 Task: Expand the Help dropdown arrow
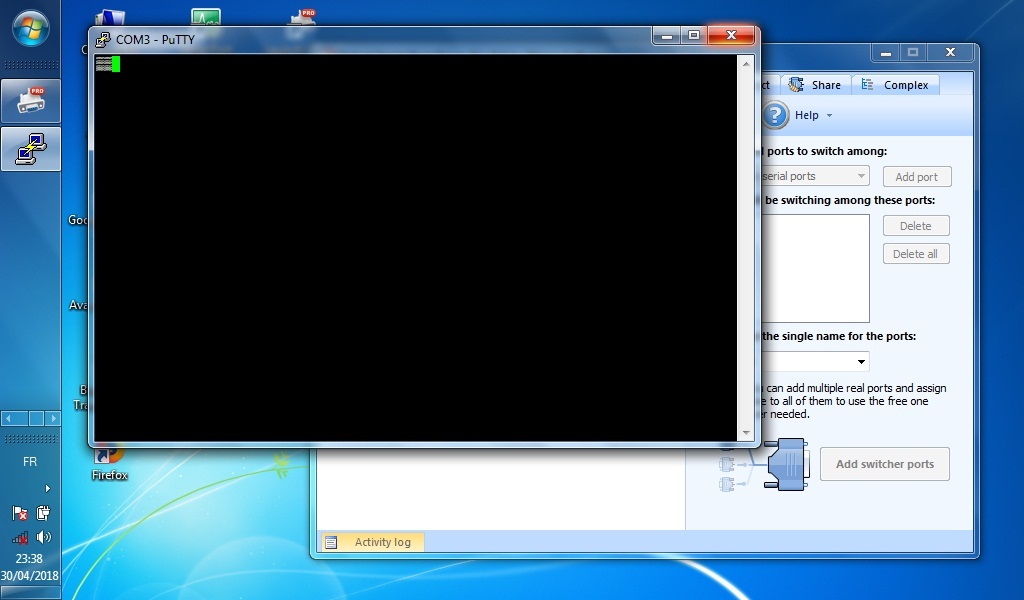(x=829, y=116)
